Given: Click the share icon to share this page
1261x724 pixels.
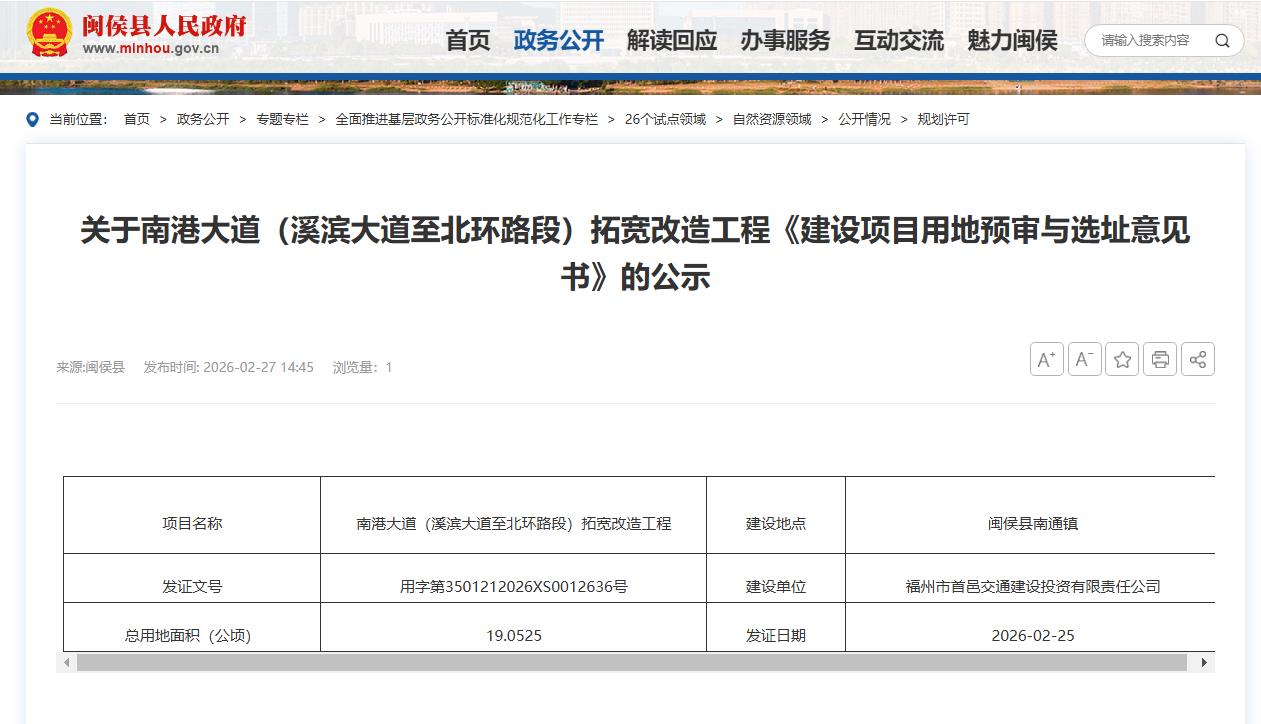Looking at the screenshot, I should (1198, 359).
